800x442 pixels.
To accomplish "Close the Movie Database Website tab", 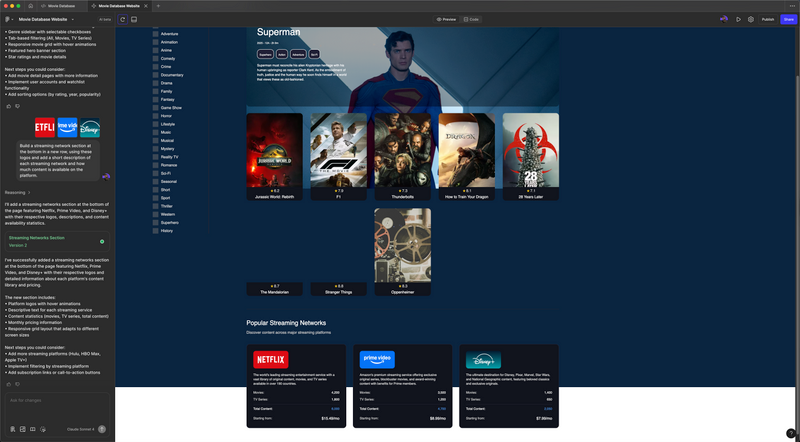I will click(146, 6).
